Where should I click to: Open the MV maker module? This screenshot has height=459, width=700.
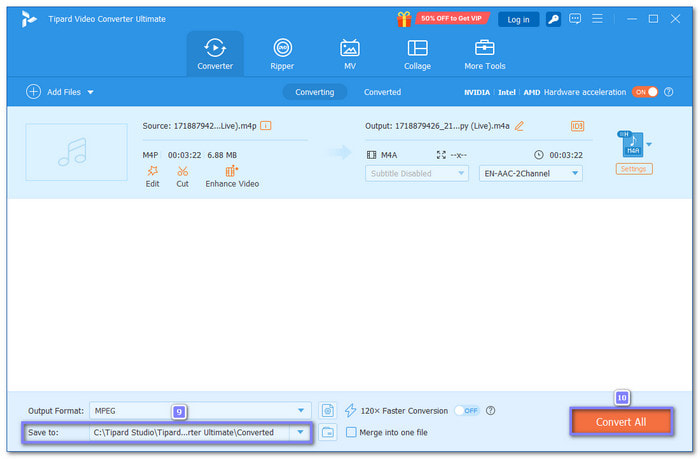350,54
